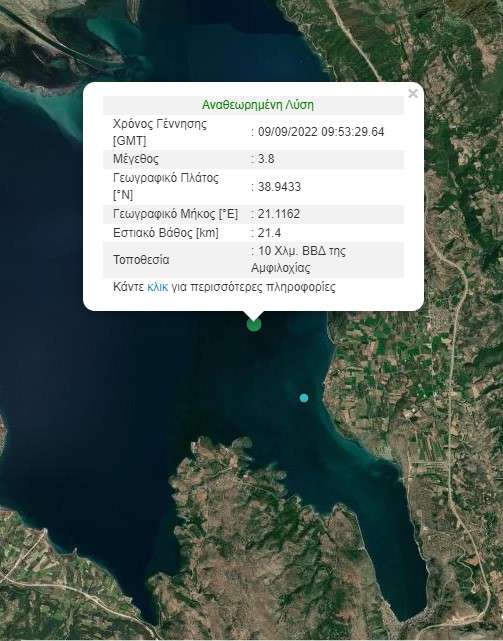503x641 pixels.
Task: Click the Τοποθεσία row label
Action: point(141,260)
